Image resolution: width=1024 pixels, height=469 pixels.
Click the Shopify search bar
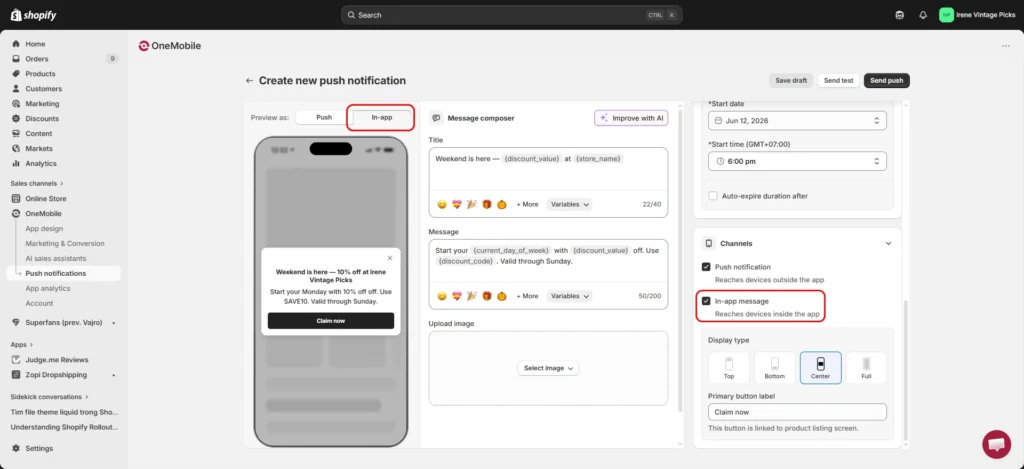tap(511, 15)
